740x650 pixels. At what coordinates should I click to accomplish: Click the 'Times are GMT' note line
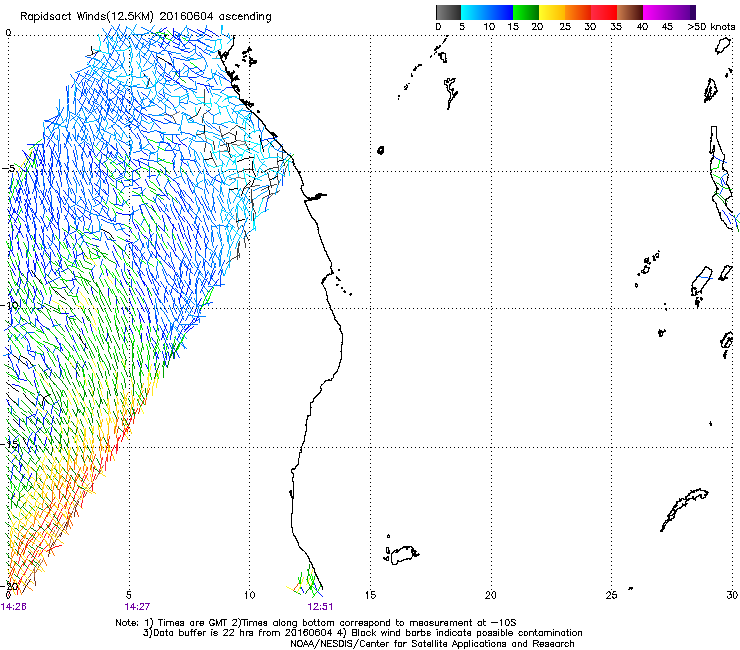coord(316,623)
